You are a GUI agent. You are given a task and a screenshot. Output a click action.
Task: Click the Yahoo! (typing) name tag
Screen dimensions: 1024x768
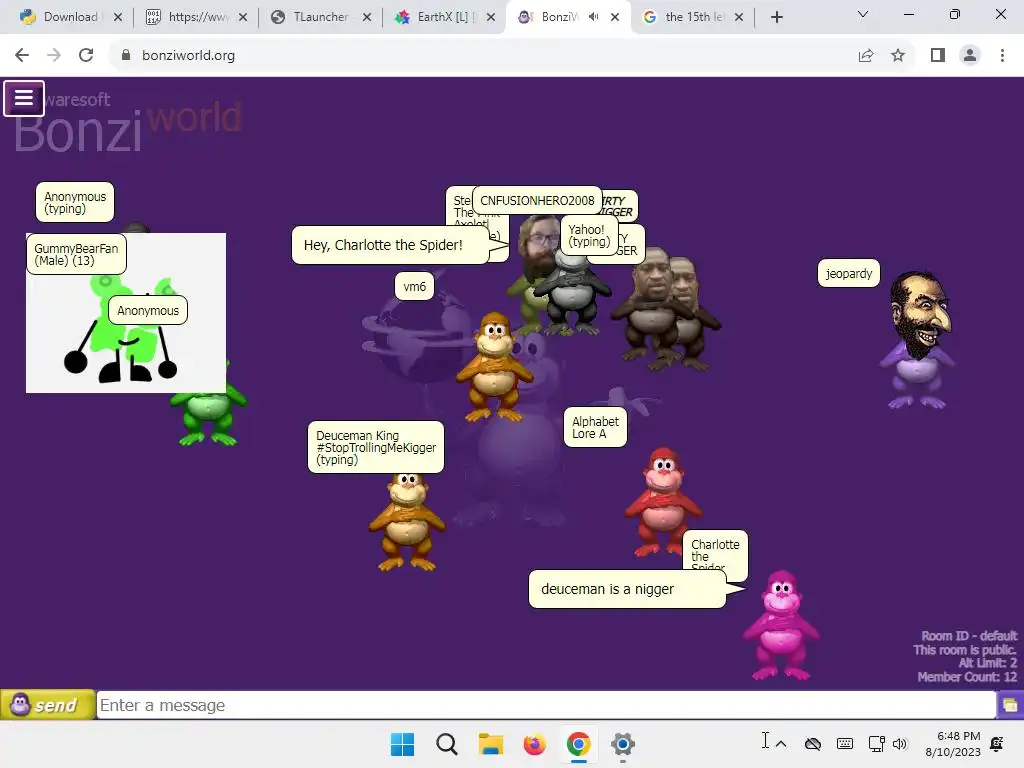point(588,235)
